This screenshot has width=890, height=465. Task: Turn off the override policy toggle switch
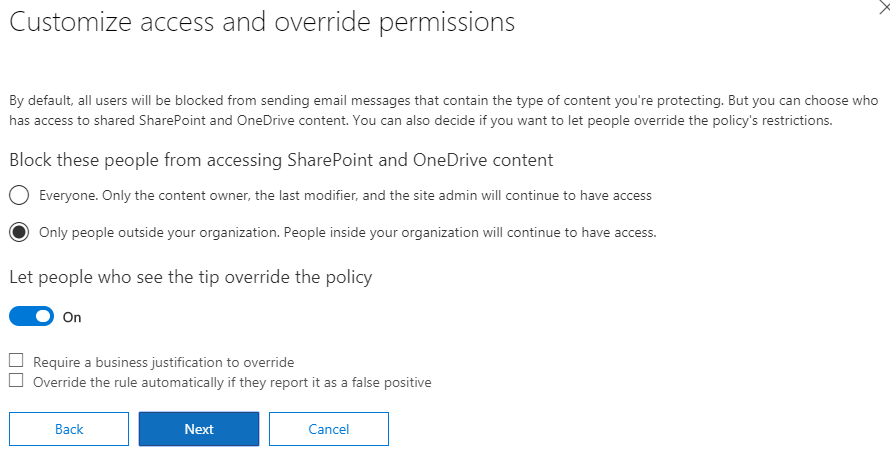31,317
